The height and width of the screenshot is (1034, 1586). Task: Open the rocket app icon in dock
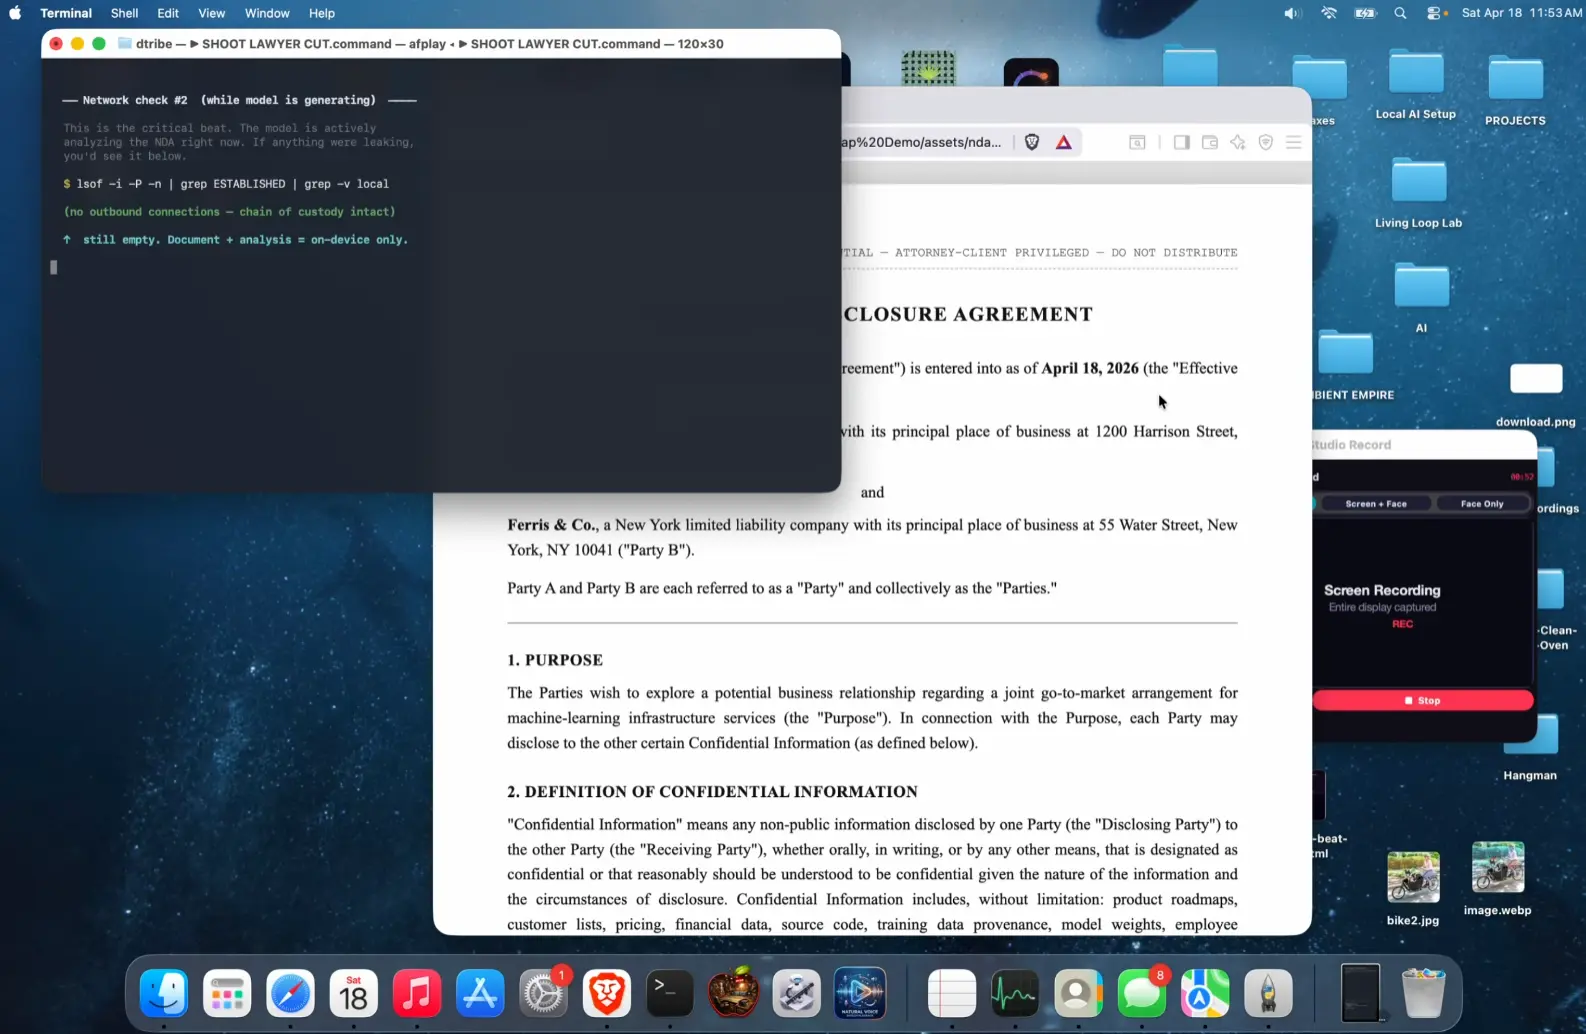coord(1268,993)
